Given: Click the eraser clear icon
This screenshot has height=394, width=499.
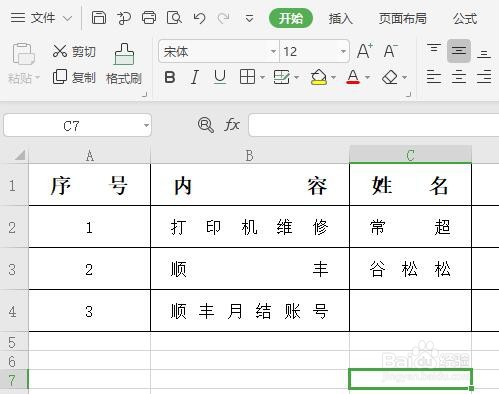Looking at the screenshot, I should tap(390, 78).
